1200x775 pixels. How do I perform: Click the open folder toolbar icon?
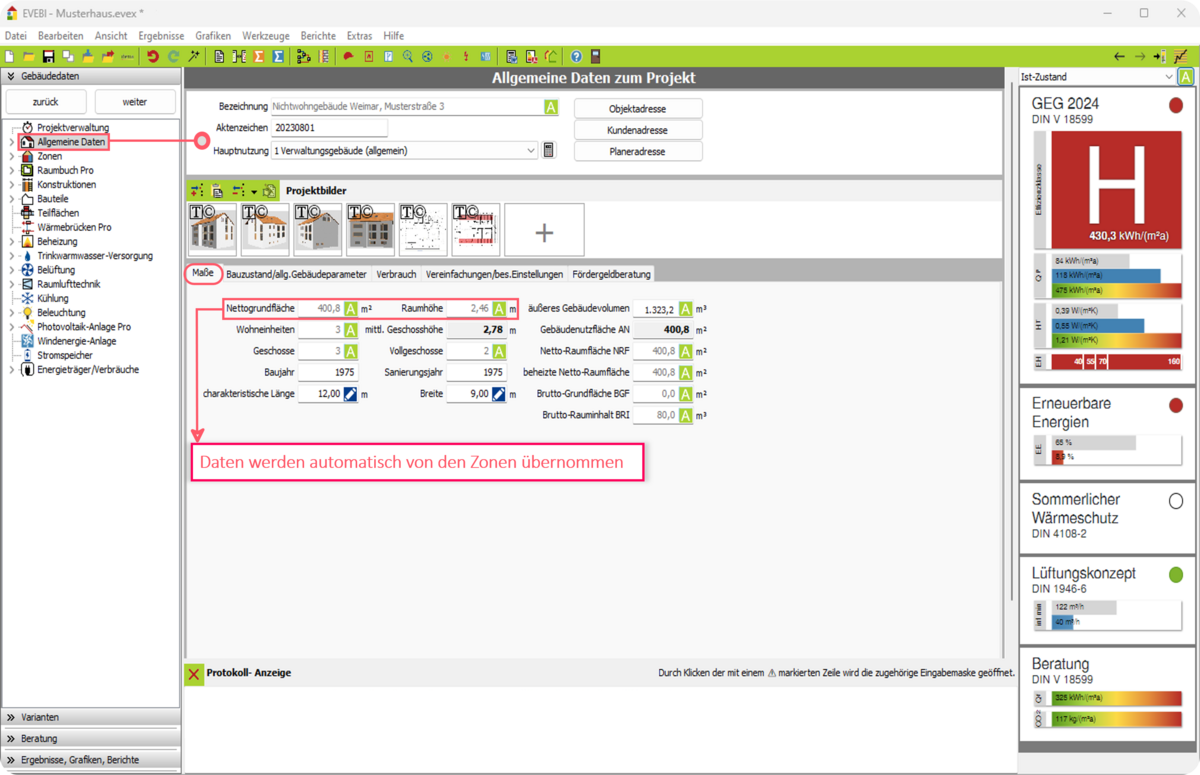click(x=29, y=57)
